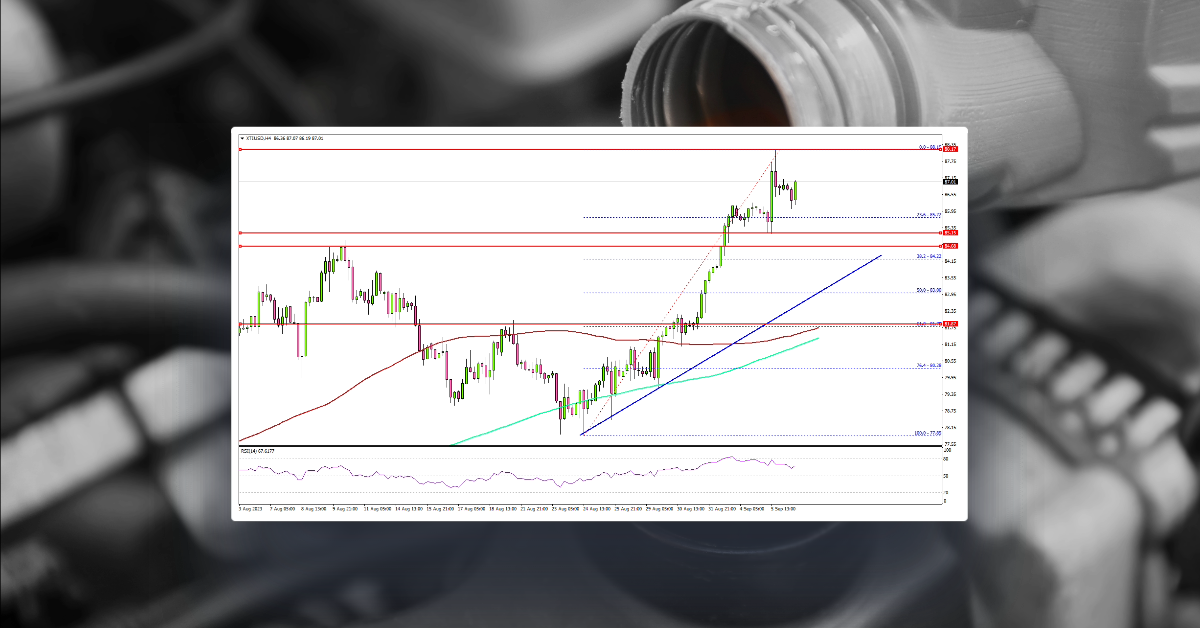The width and height of the screenshot is (1200, 628).
Task: Expand the chart symbol dropdown arrow beside XTIUSD,H4
Action: [242, 140]
